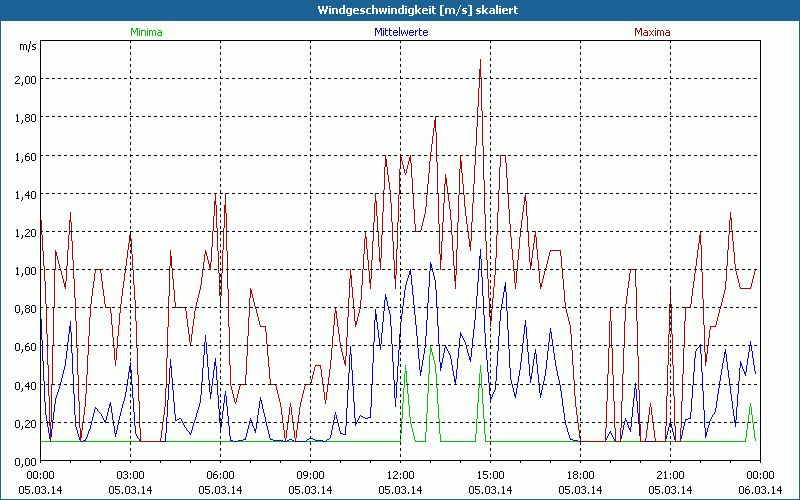The height and width of the screenshot is (500, 800).
Task: Select the 18:00 time marker
Action: pos(580,474)
